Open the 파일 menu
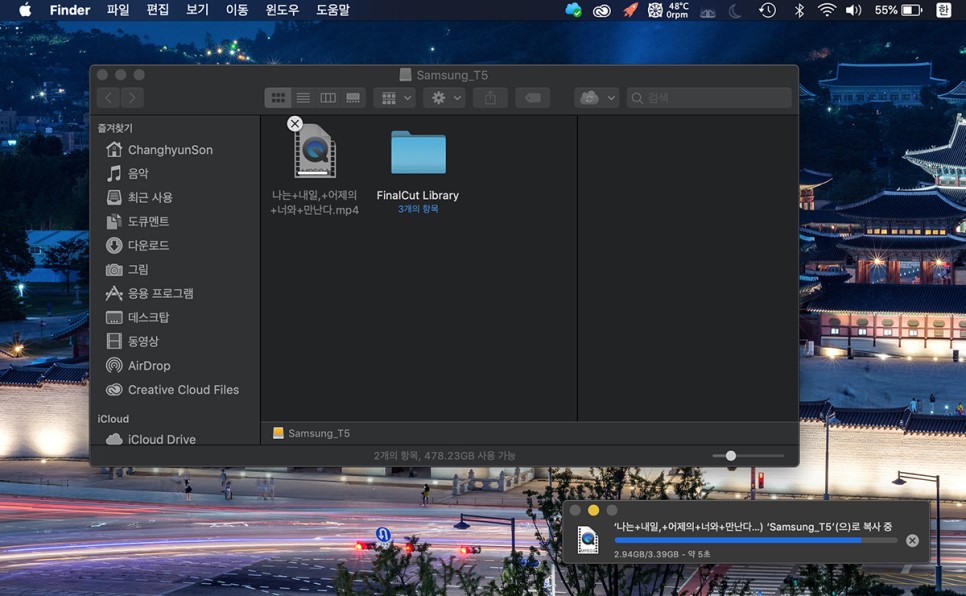This screenshot has height=596, width=966. click(118, 10)
